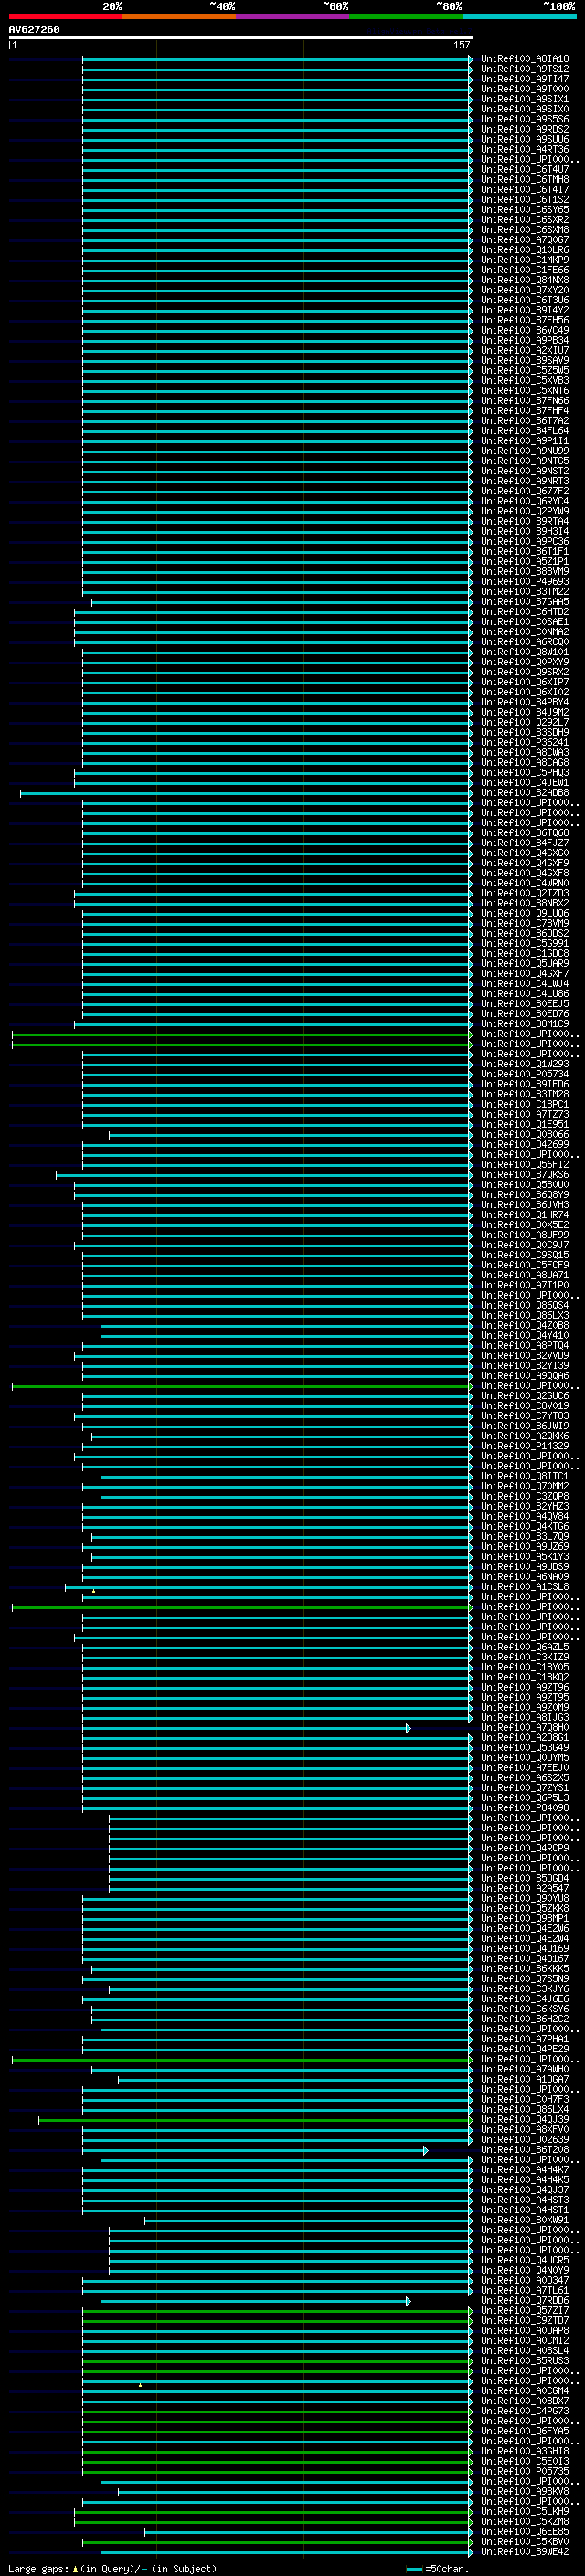Select hit label UniRef100_B5RUS3

pyautogui.click(x=524, y=2360)
